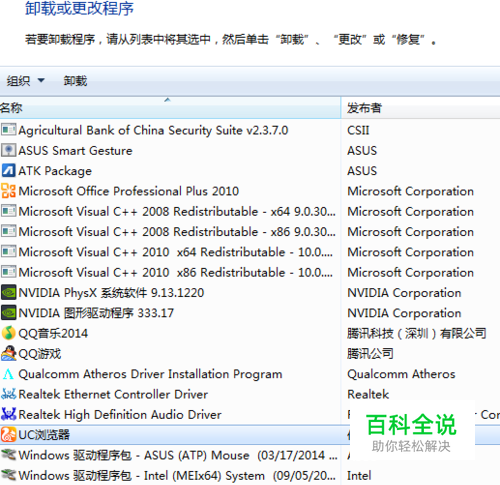Select Qualcomm Atheros Driver Installation Program
500x485 pixels.
point(150,374)
